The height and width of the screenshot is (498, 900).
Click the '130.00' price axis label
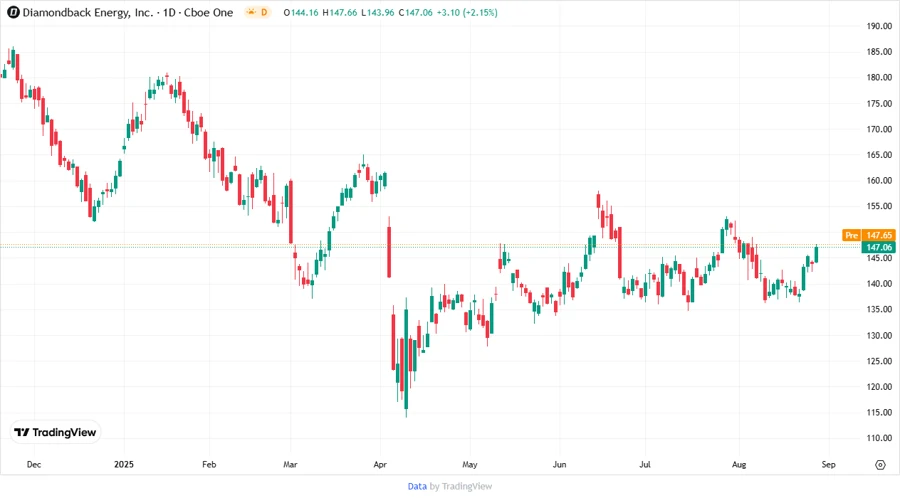tap(879, 335)
